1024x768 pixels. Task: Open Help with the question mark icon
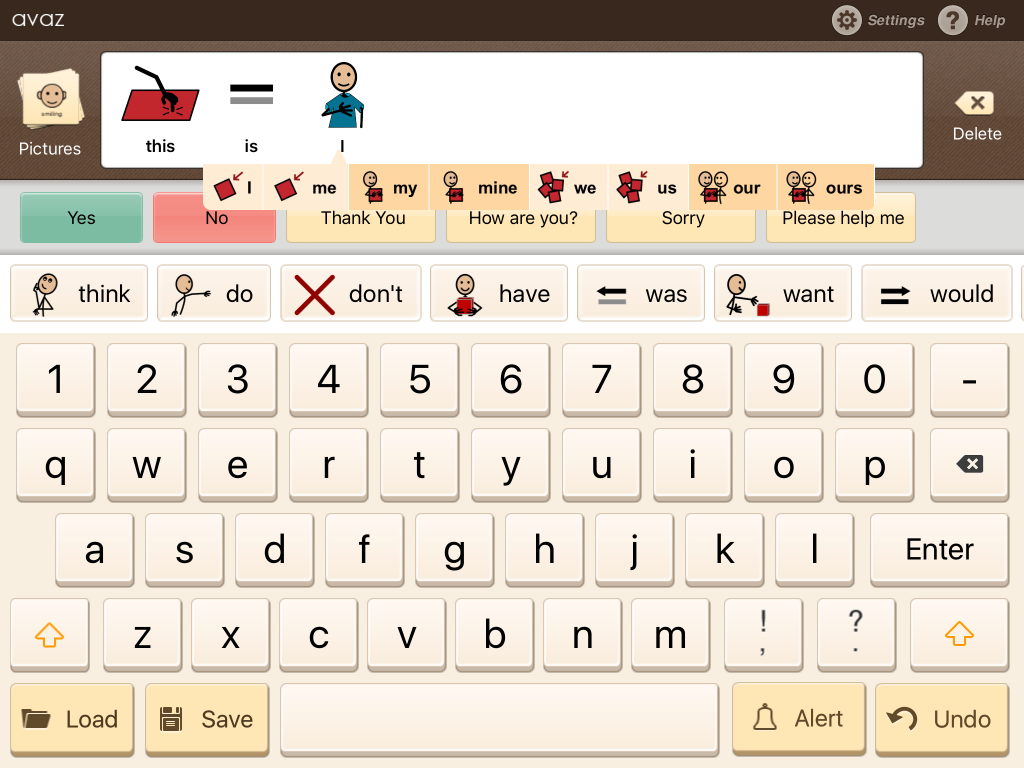[952, 20]
